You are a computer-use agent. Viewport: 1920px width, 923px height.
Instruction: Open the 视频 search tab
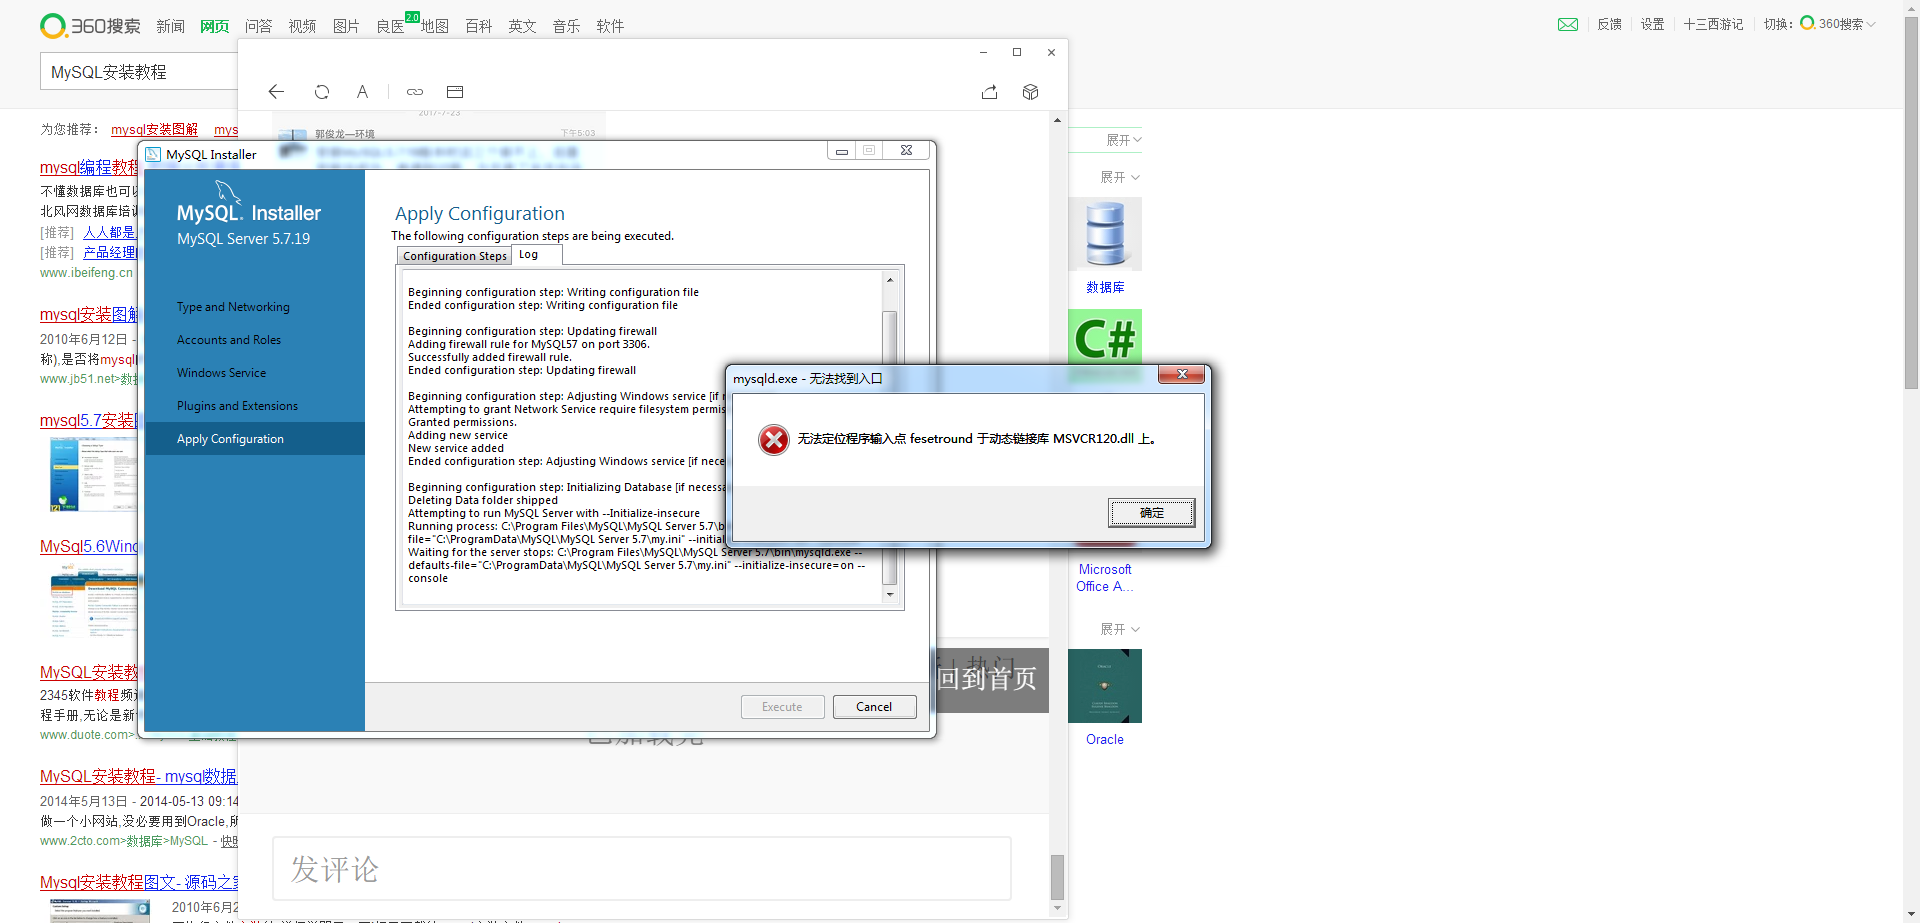click(x=302, y=26)
